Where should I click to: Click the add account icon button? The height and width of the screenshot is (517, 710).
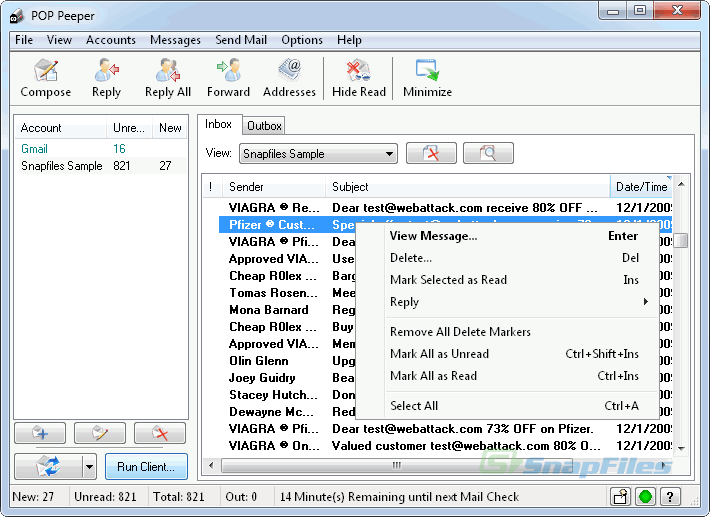(40, 433)
